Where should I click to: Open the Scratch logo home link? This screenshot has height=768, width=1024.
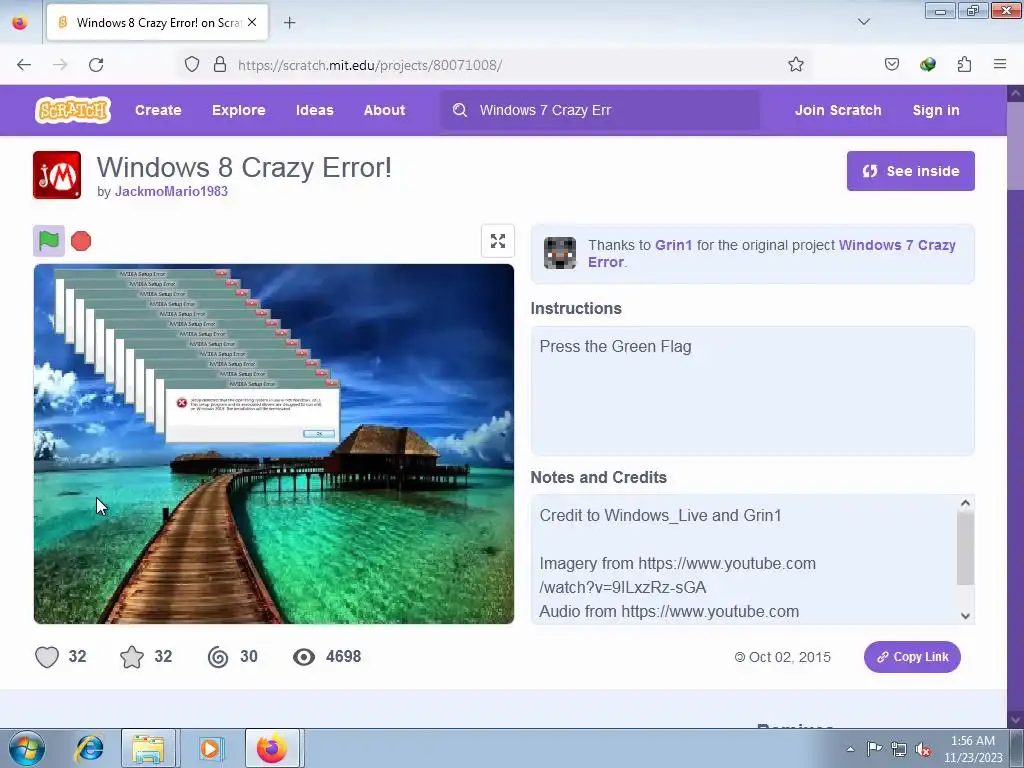click(x=72, y=110)
